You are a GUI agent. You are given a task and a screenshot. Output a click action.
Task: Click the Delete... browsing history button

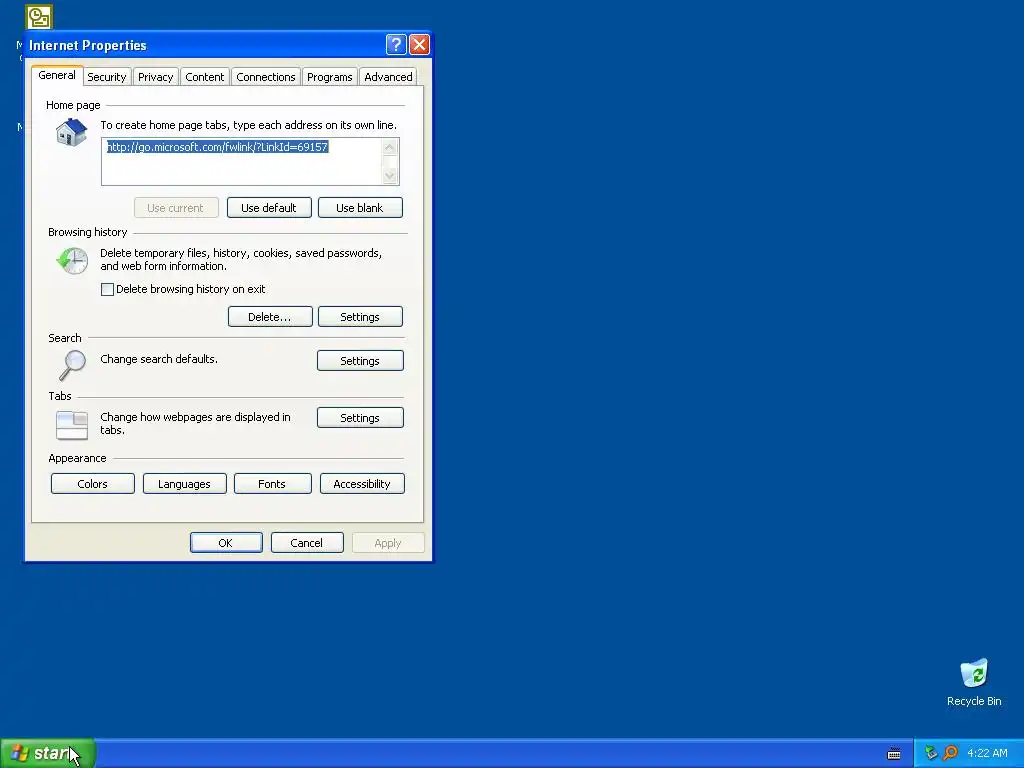click(x=270, y=317)
